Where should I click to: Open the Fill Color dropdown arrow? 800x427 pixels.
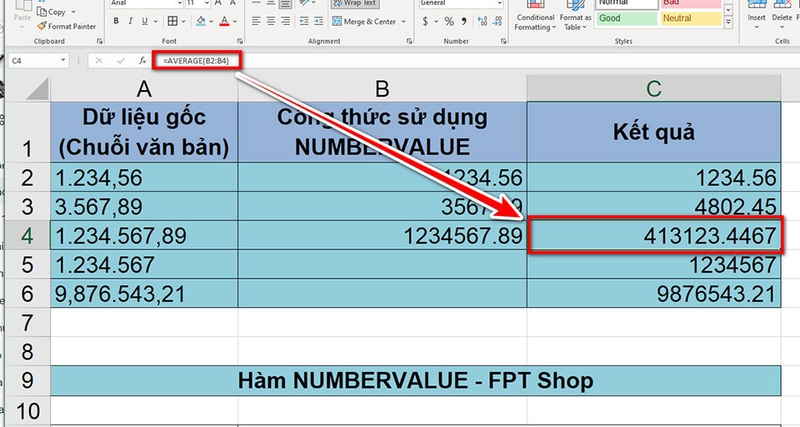click(211, 21)
